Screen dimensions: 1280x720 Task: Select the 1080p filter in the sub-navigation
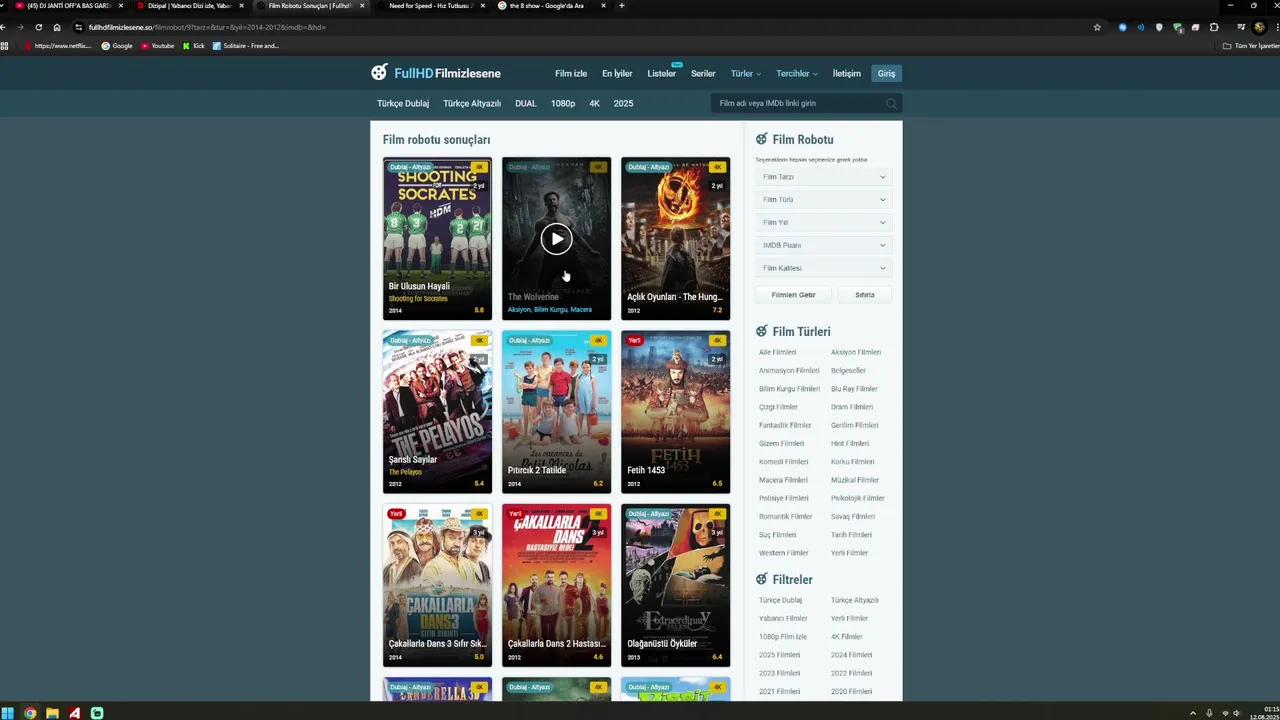(563, 104)
